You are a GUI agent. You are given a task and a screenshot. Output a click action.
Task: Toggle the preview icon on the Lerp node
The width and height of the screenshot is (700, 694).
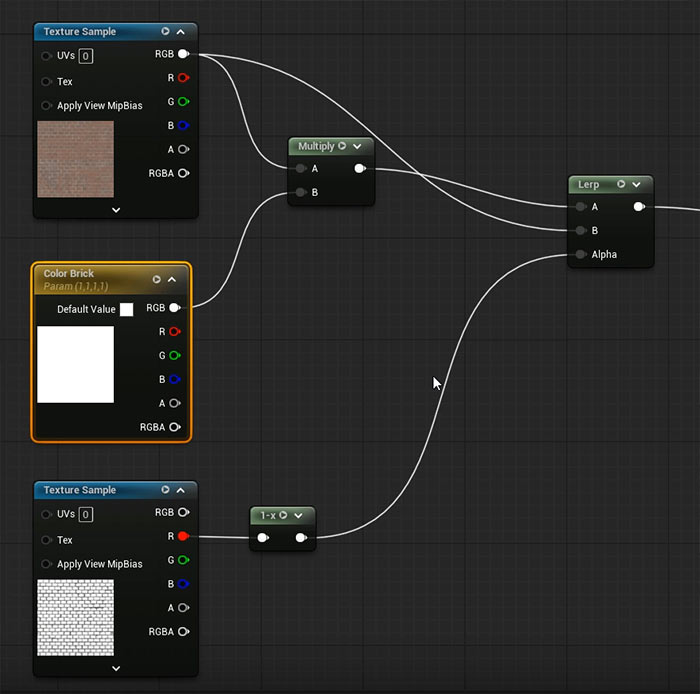pos(621,185)
